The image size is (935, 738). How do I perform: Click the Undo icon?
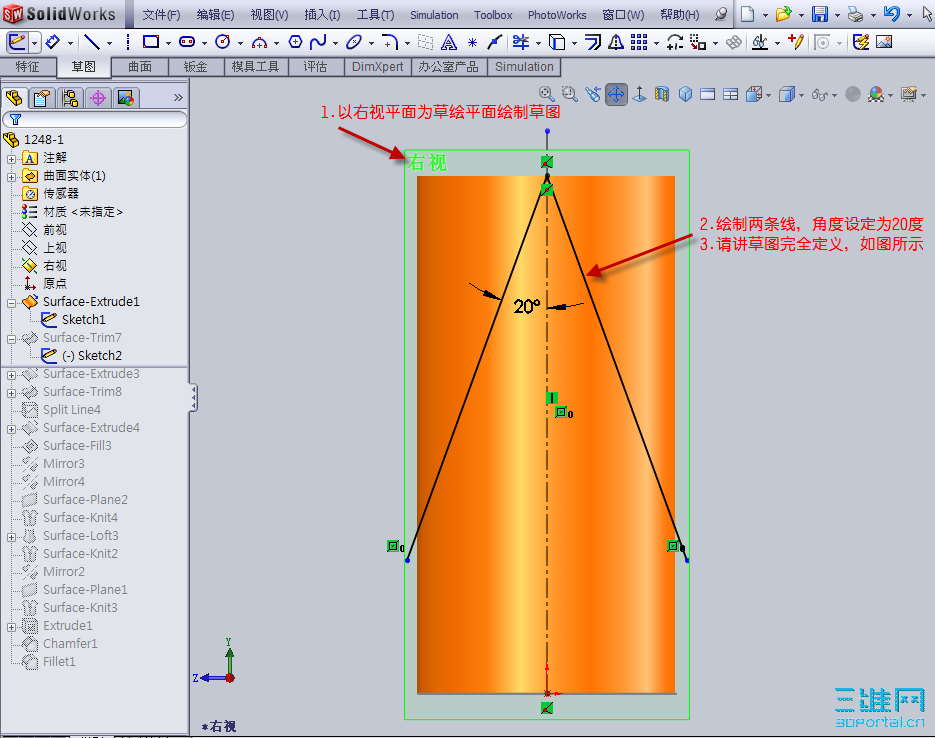[x=891, y=14]
